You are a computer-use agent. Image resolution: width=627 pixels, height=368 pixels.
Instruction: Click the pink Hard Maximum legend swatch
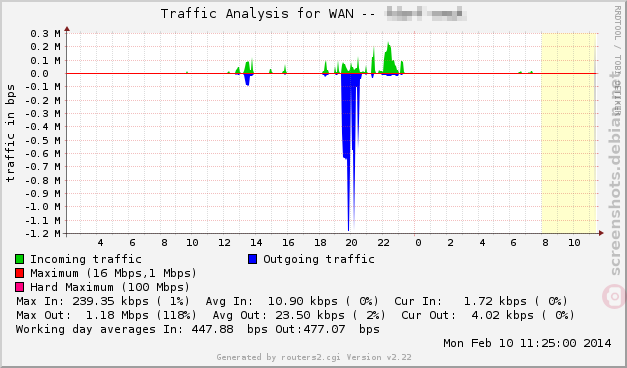[x=19, y=287]
